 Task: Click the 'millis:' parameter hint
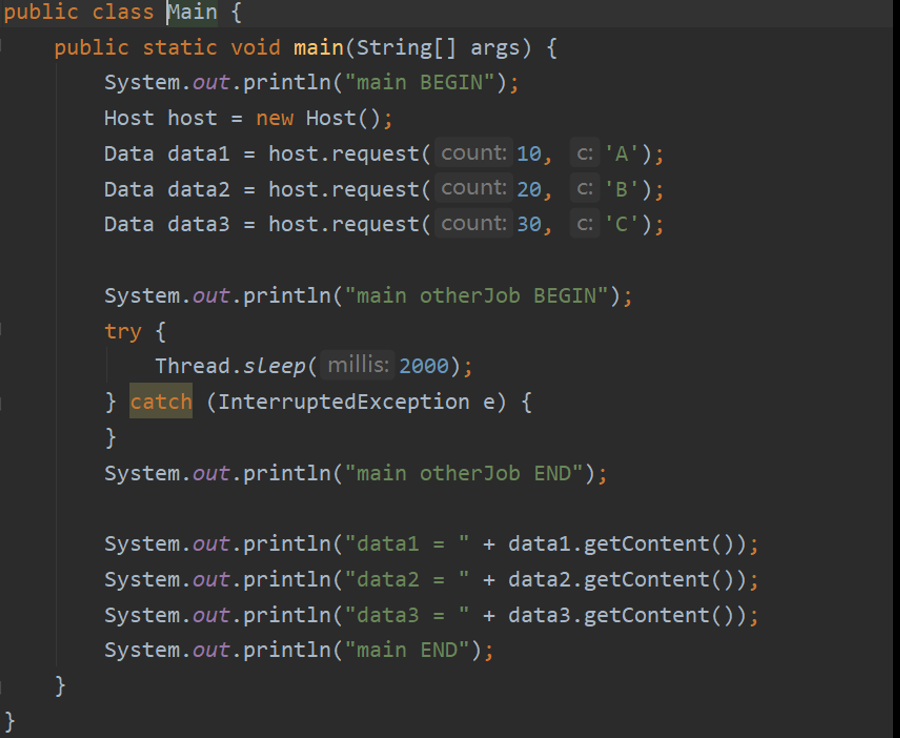[x=358, y=365]
